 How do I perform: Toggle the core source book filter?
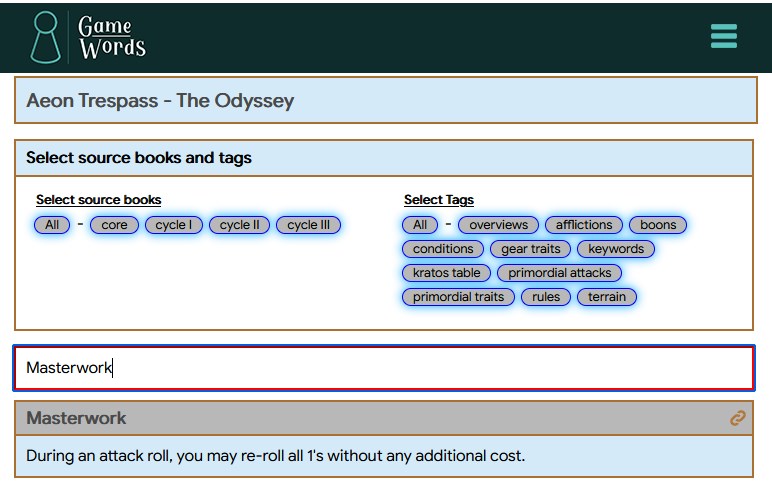point(114,225)
